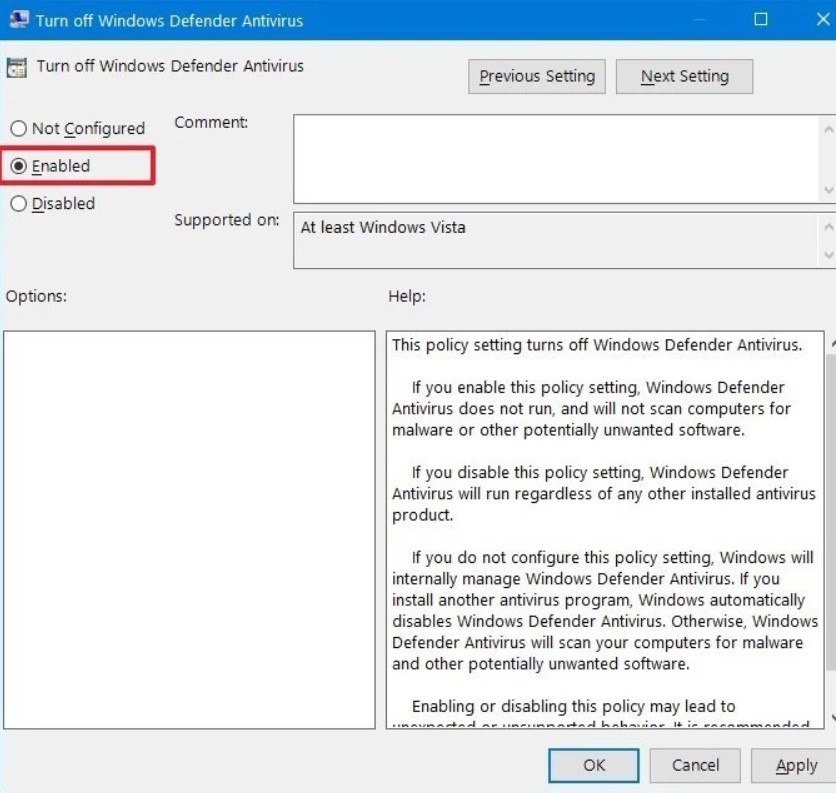The height and width of the screenshot is (793, 836).
Task: Choose the Enabled radio option
Action: pos(19,166)
